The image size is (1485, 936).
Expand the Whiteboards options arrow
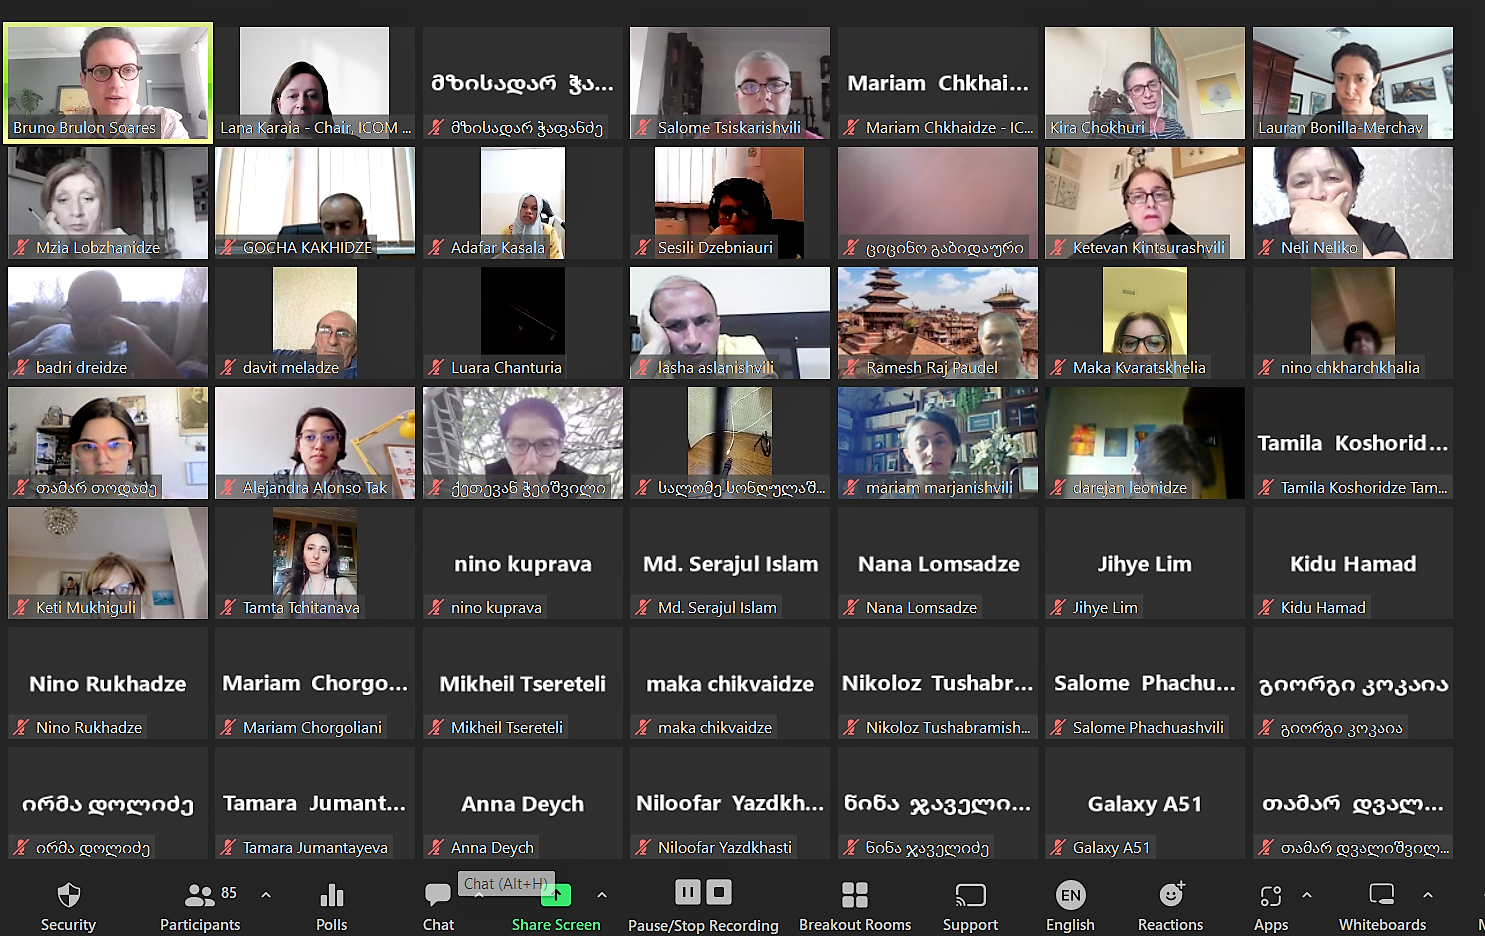(1428, 895)
